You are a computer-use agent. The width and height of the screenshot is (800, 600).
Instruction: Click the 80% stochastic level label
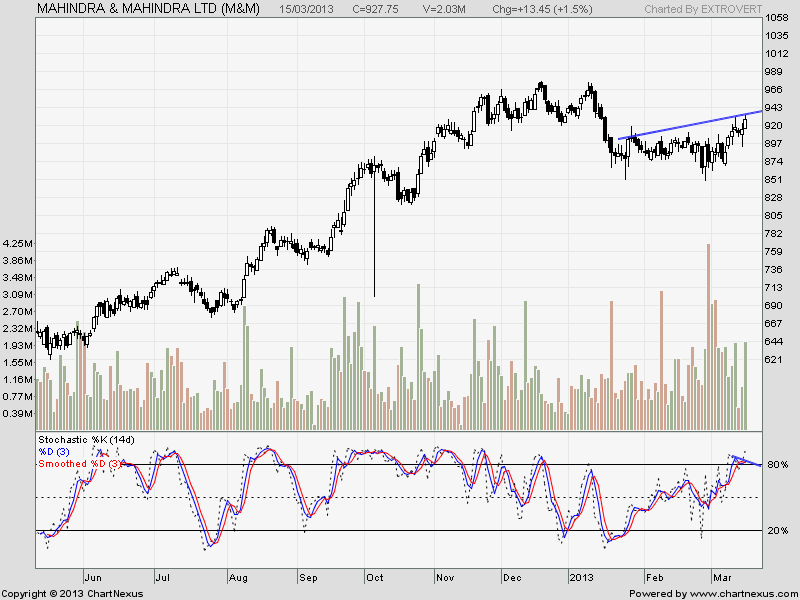tap(778, 465)
